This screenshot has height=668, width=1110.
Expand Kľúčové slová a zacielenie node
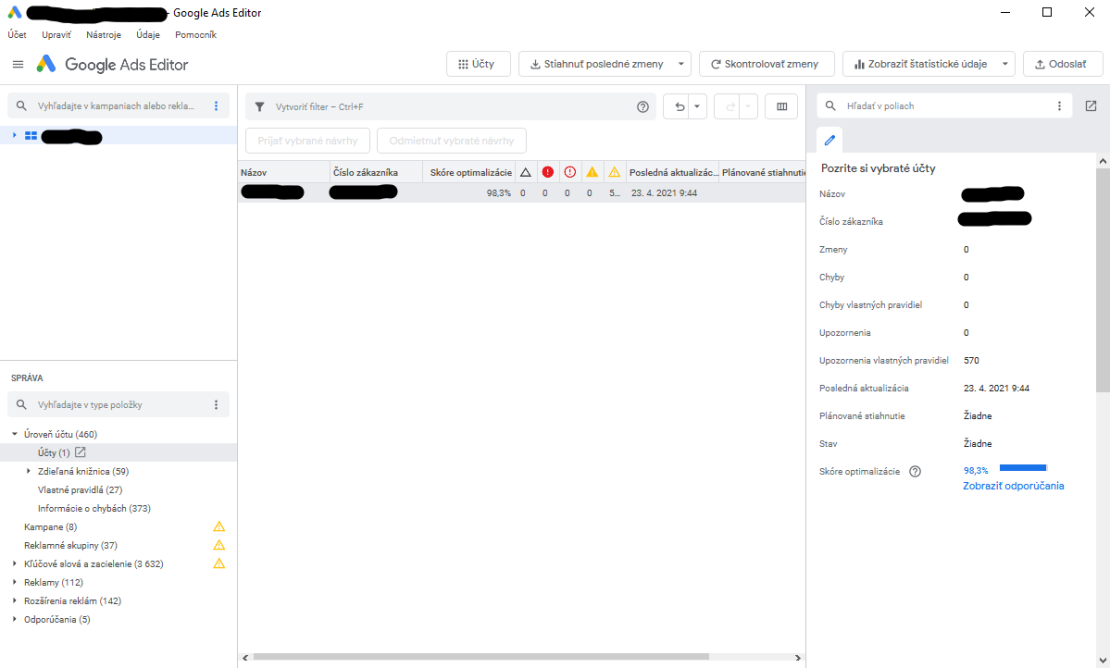[14, 563]
